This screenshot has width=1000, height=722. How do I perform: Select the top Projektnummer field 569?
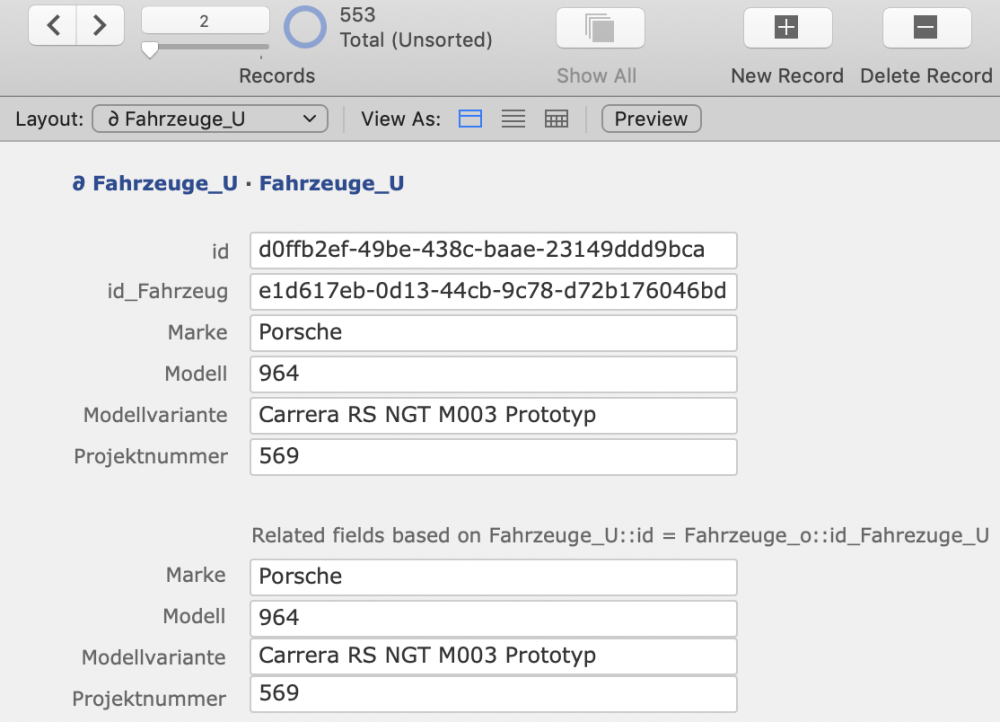493,457
